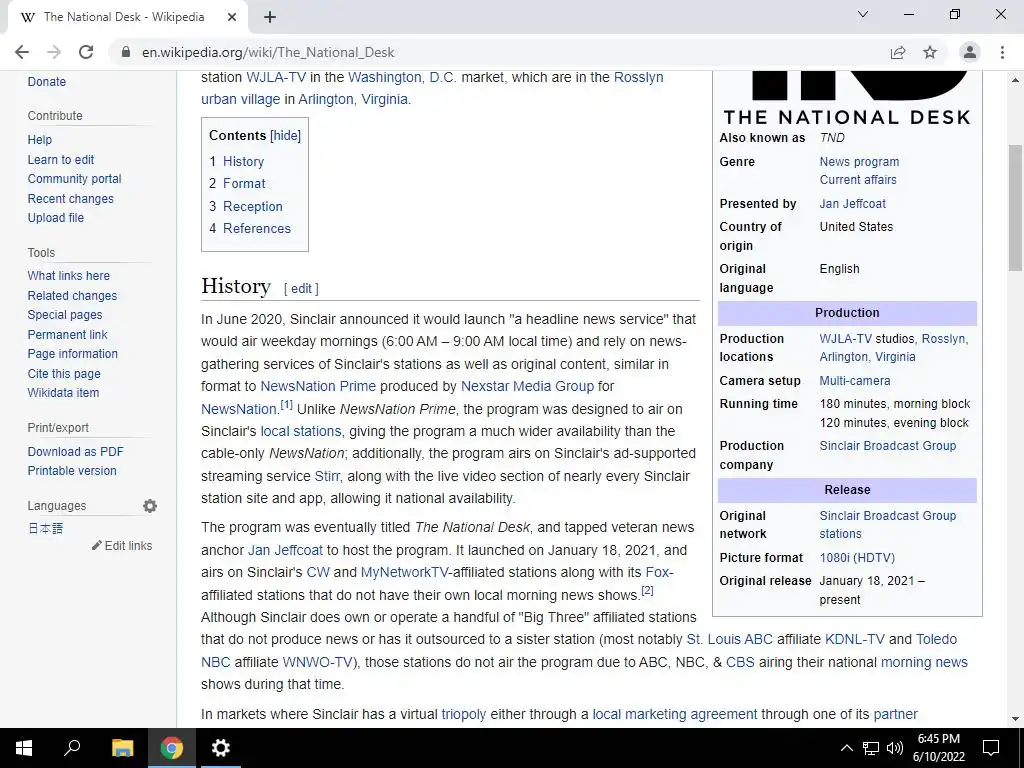Select The National Desk browser tab
1024x768 pixels.
[124, 17]
